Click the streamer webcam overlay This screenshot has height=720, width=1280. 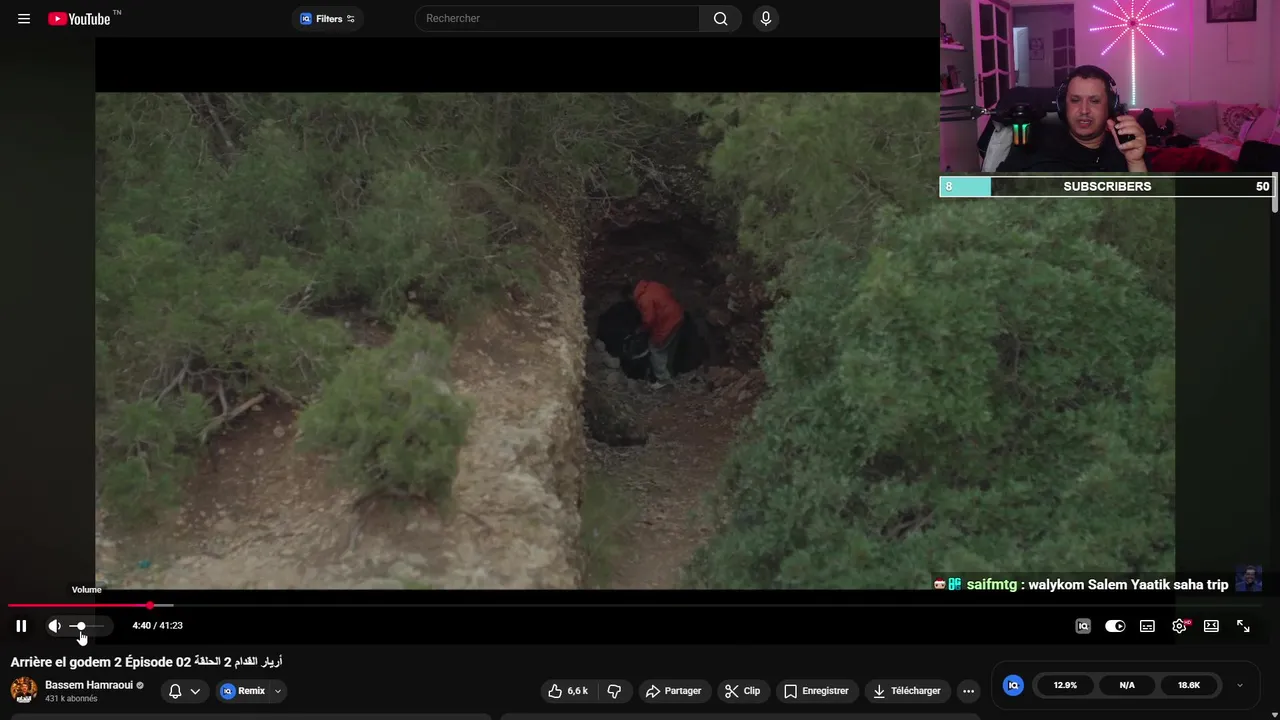tap(1109, 87)
